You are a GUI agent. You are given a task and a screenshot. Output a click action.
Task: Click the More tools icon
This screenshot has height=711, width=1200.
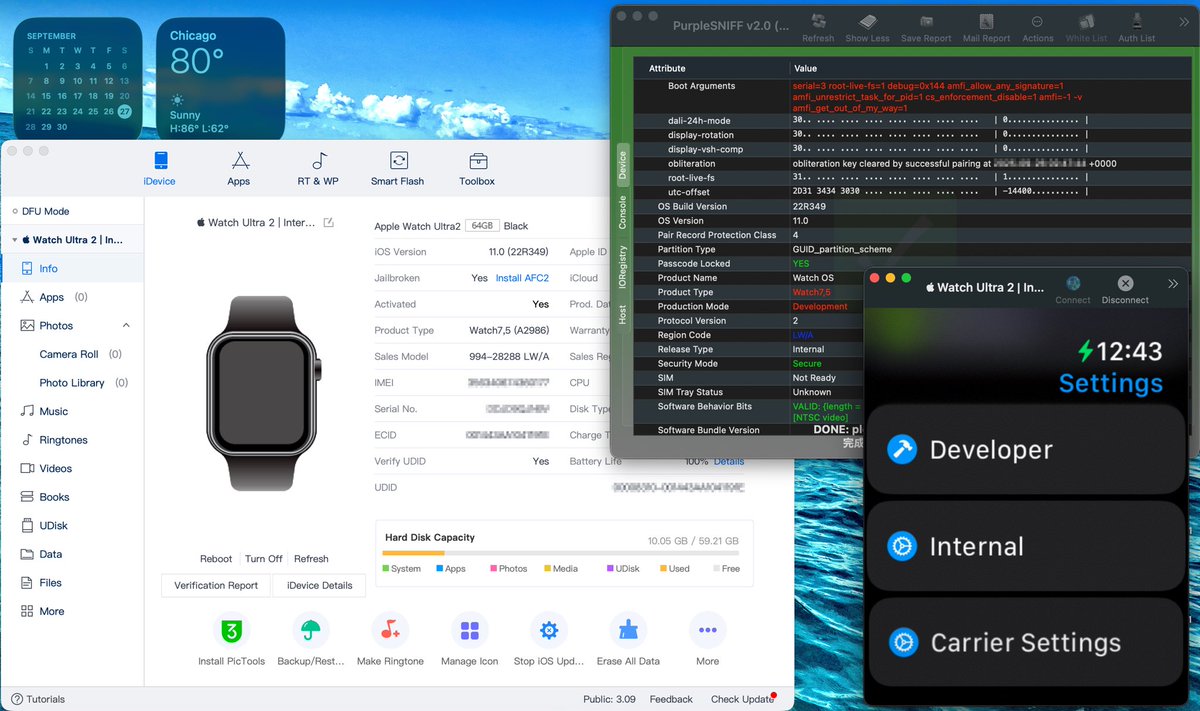coord(707,631)
